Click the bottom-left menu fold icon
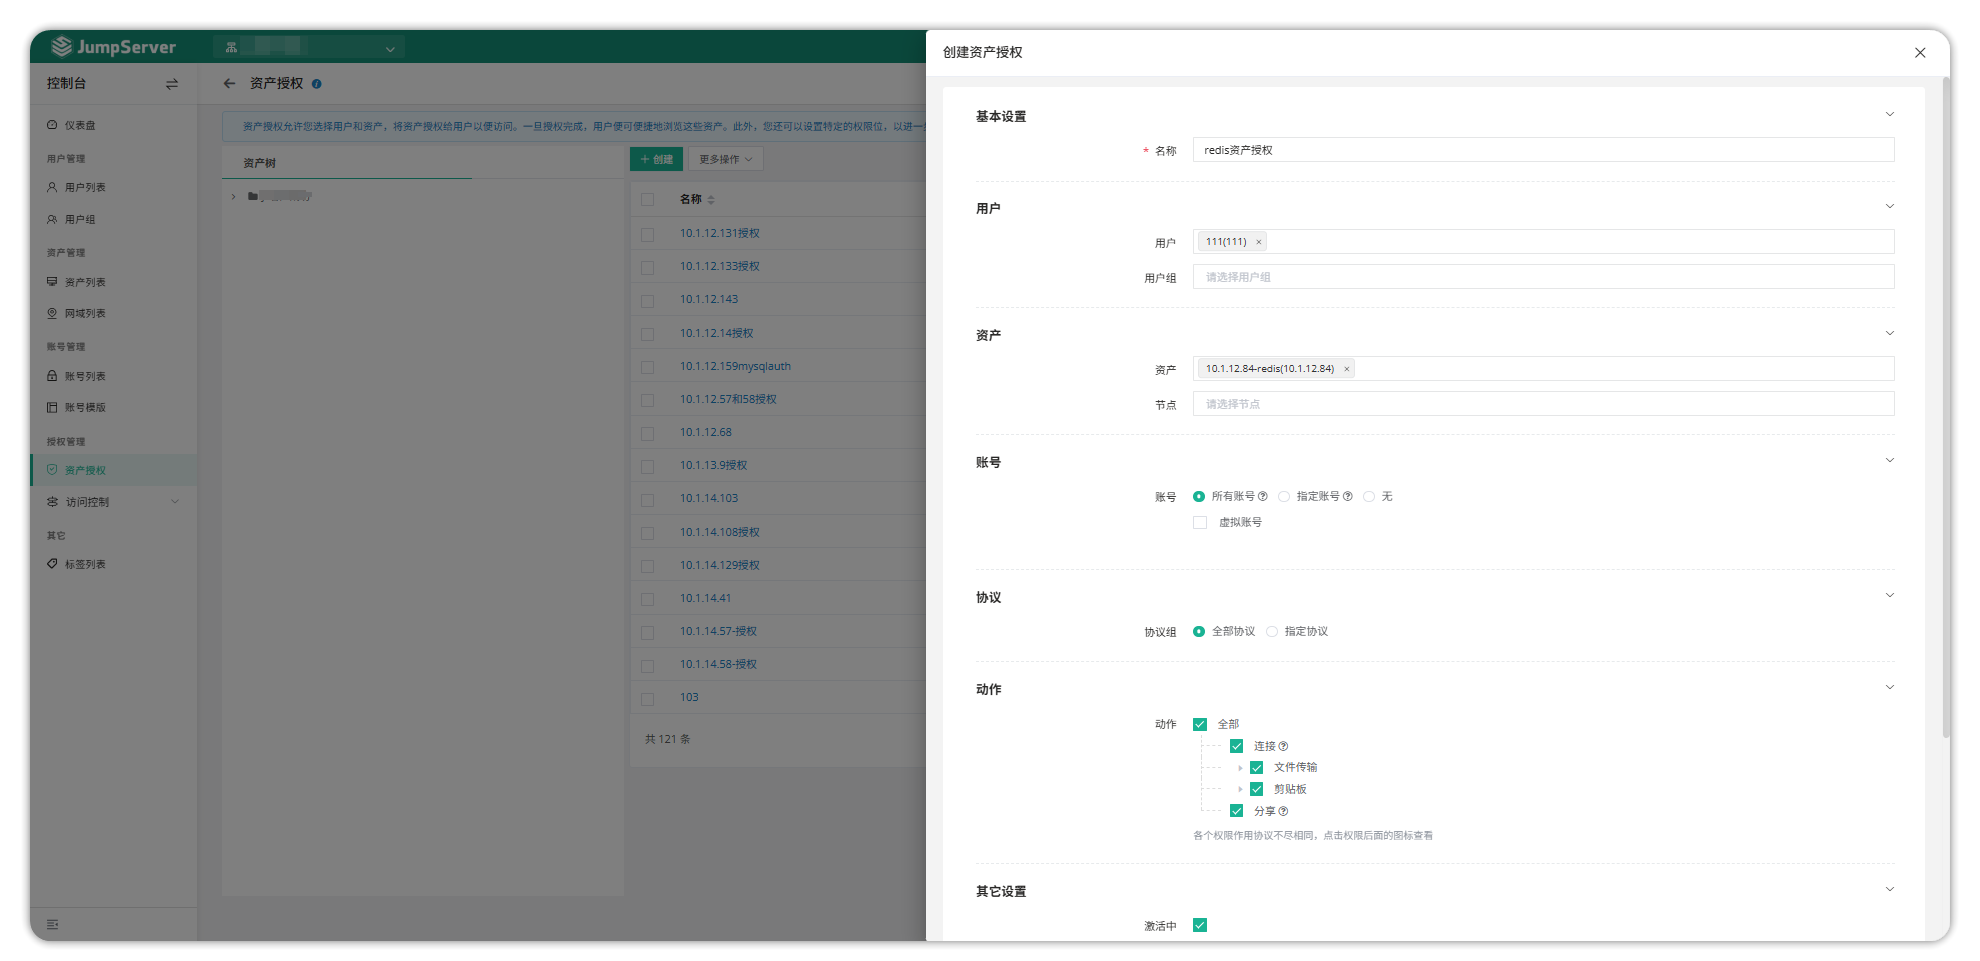 pyautogui.click(x=53, y=924)
